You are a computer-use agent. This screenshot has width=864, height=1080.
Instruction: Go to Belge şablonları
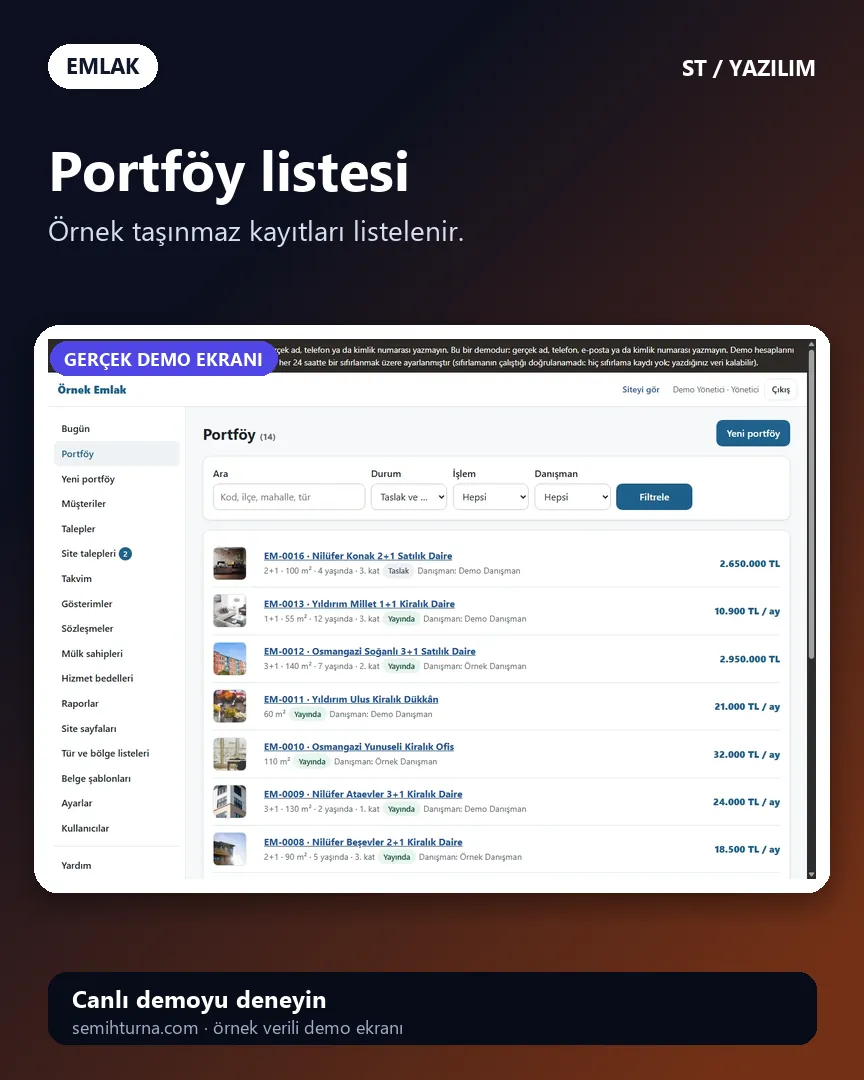96,778
